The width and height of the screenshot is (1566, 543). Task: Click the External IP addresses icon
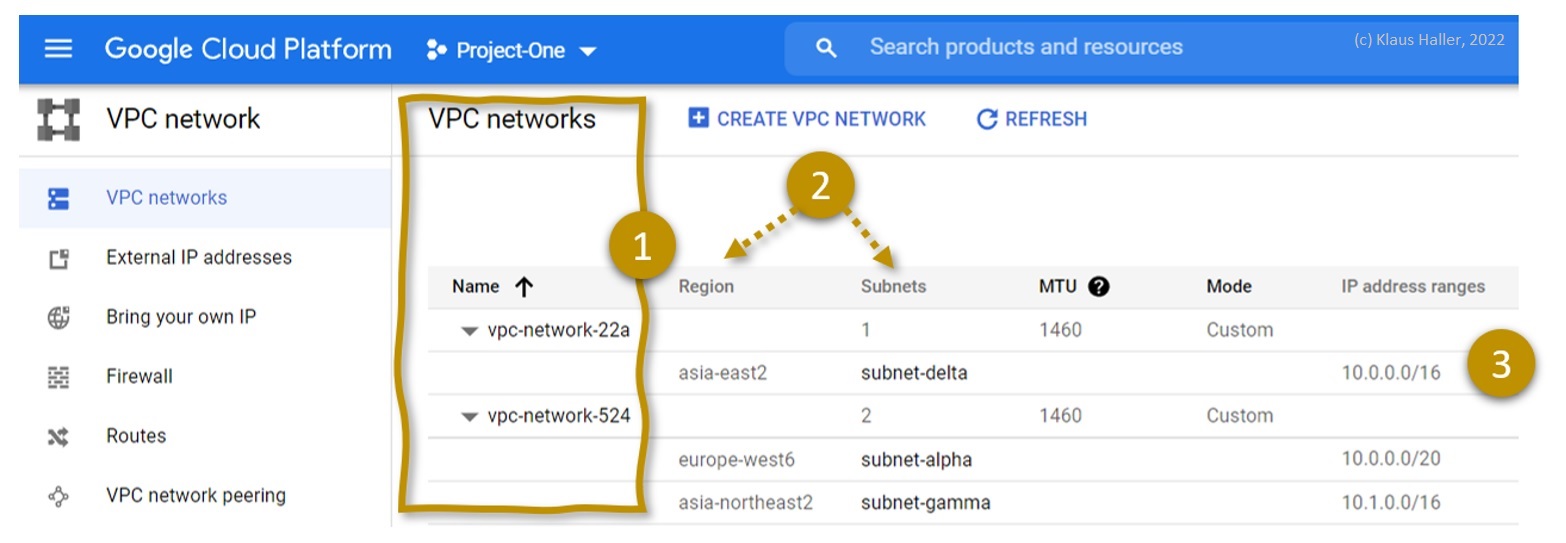[59, 258]
